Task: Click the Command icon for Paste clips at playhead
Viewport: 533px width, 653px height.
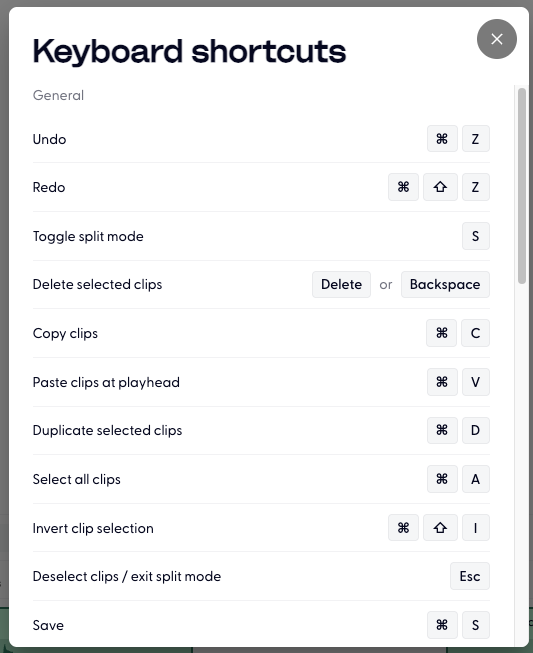Action: pyautogui.click(x=442, y=382)
